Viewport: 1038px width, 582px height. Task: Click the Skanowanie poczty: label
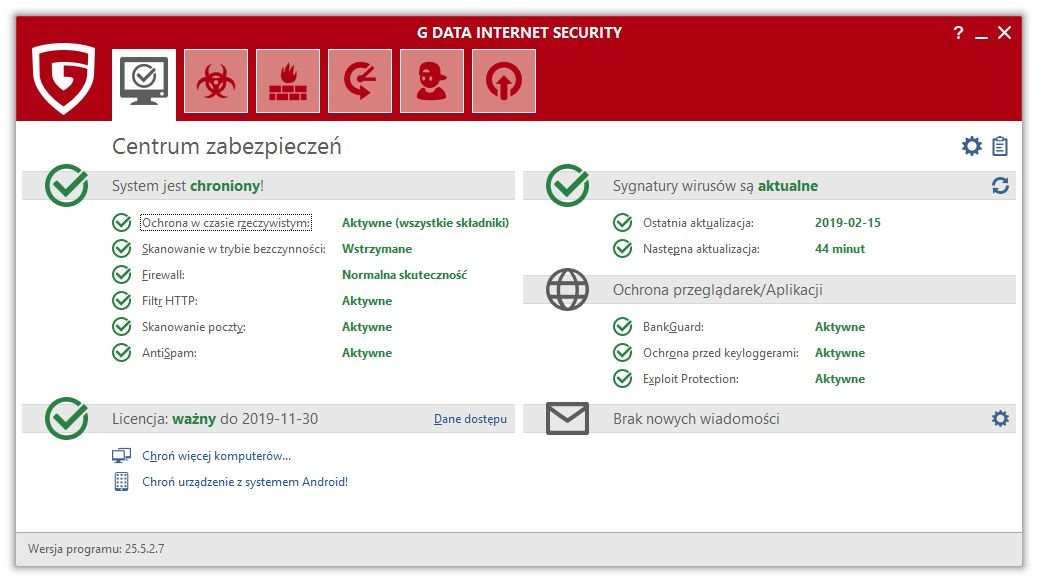click(193, 326)
